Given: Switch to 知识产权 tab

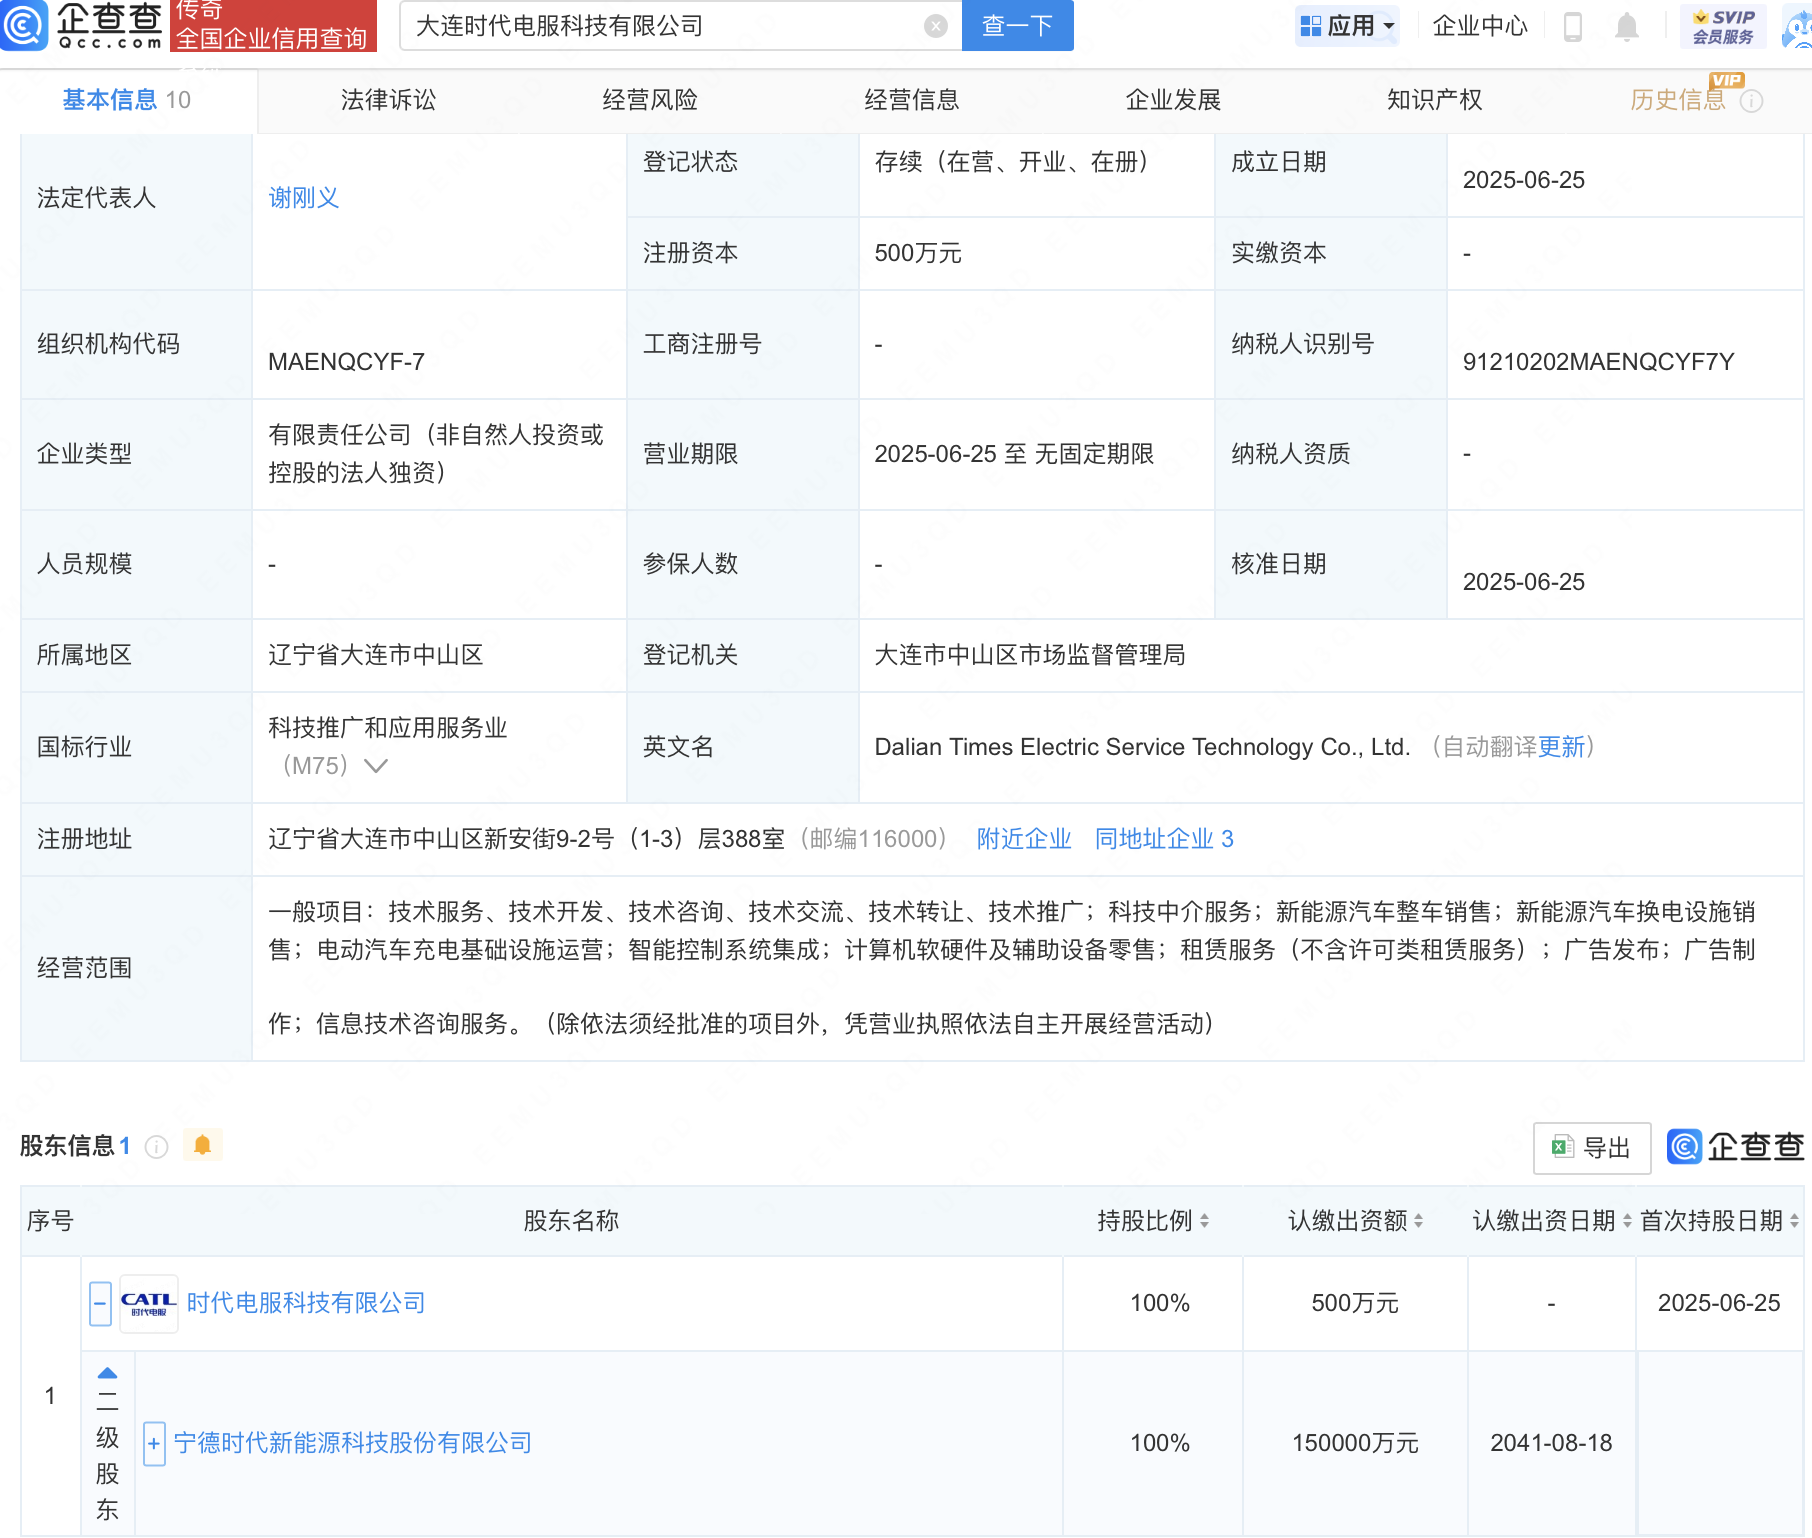Looking at the screenshot, I should (1434, 100).
